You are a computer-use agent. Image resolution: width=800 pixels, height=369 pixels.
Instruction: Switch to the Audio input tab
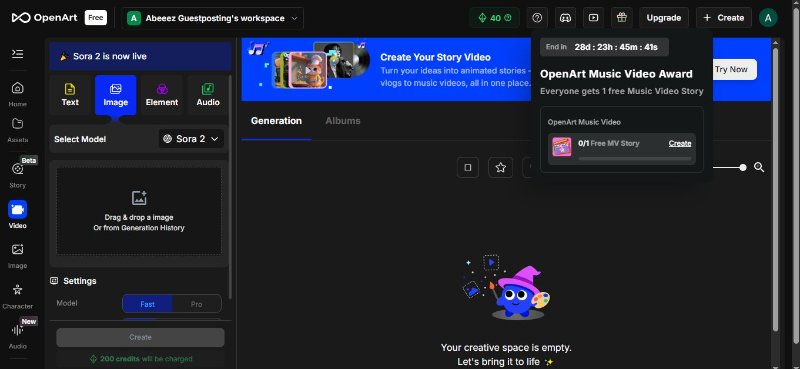pyautogui.click(x=208, y=95)
